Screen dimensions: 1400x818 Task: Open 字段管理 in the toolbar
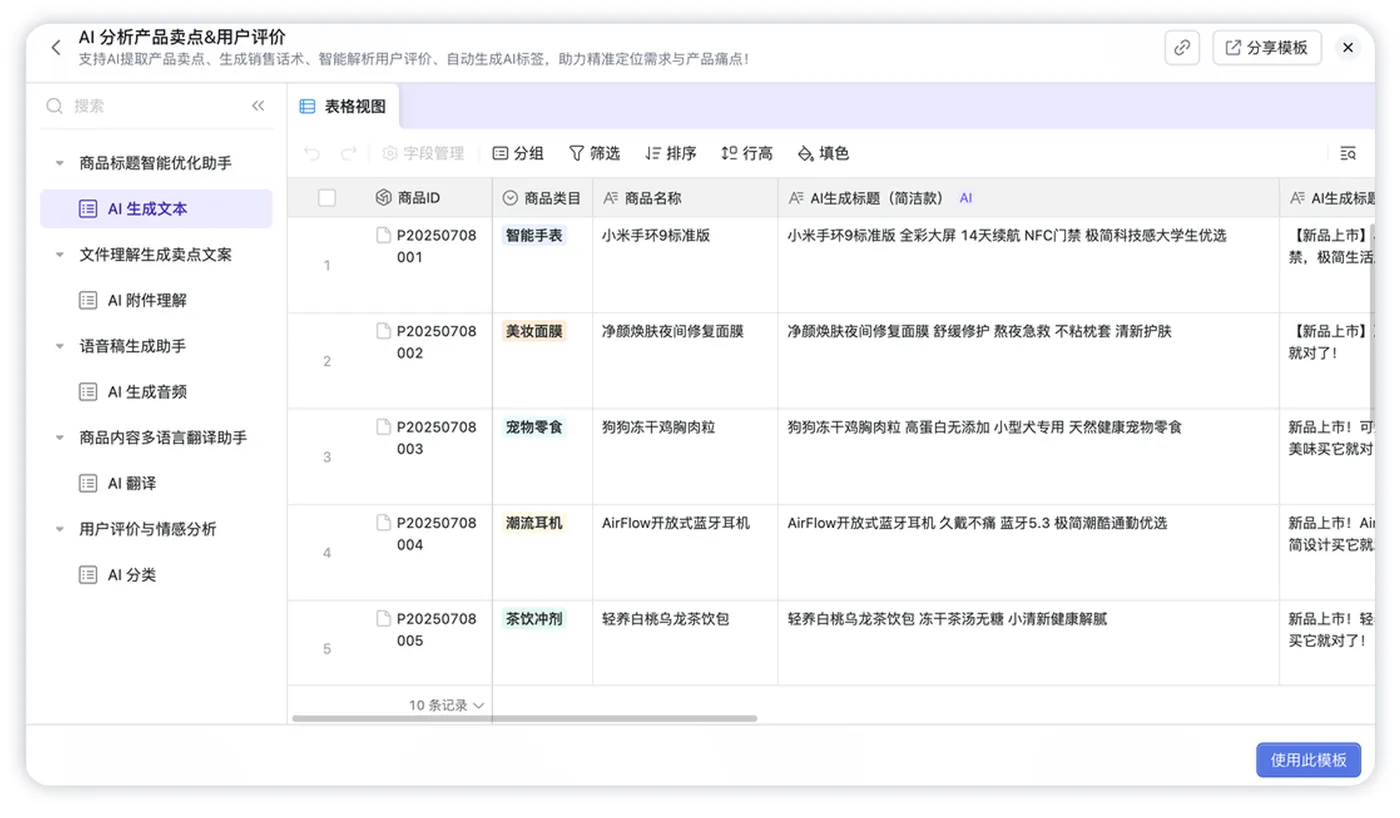click(423, 153)
